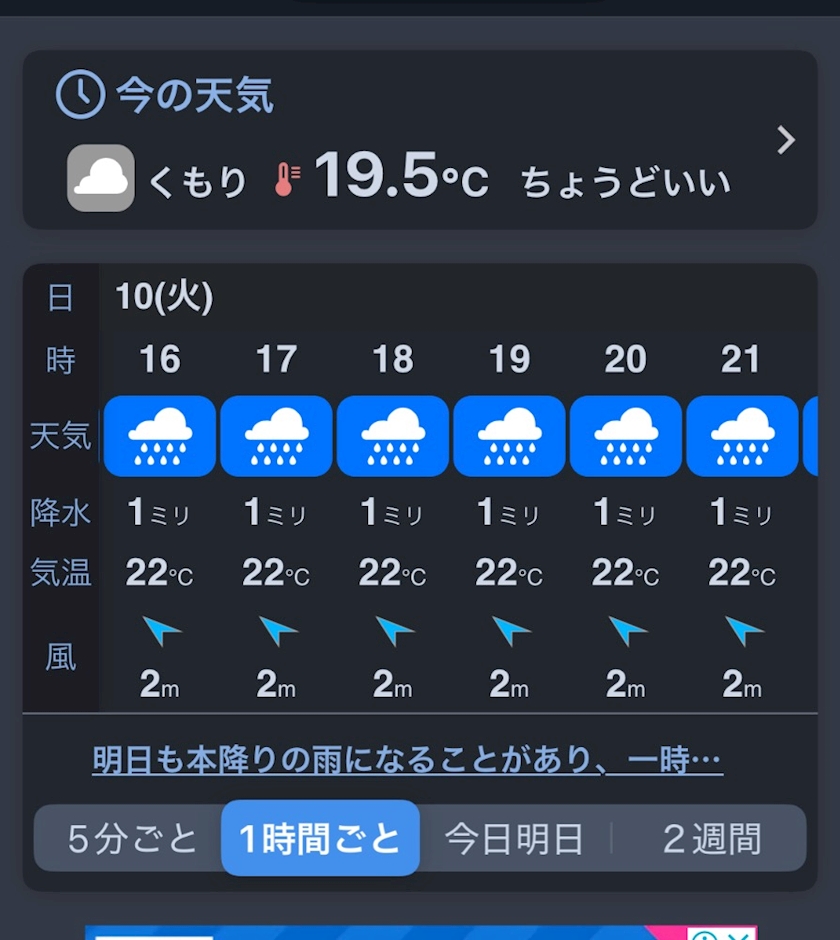Click the red thermometer icon
The height and width of the screenshot is (940, 840).
(x=287, y=180)
